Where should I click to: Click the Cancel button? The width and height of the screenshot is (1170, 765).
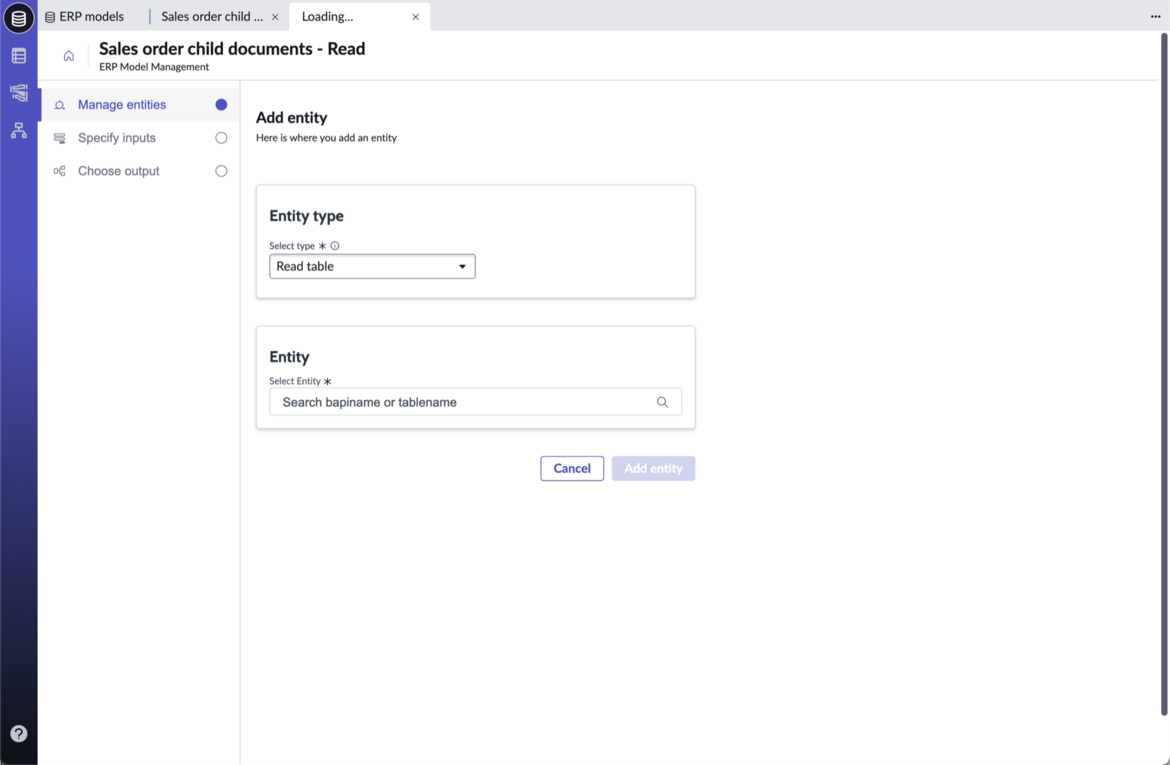tap(572, 469)
